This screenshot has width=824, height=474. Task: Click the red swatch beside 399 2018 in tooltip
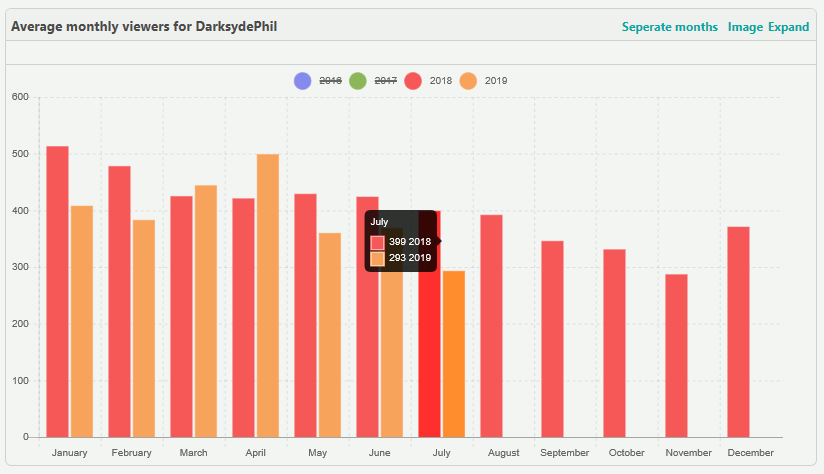click(377, 242)
